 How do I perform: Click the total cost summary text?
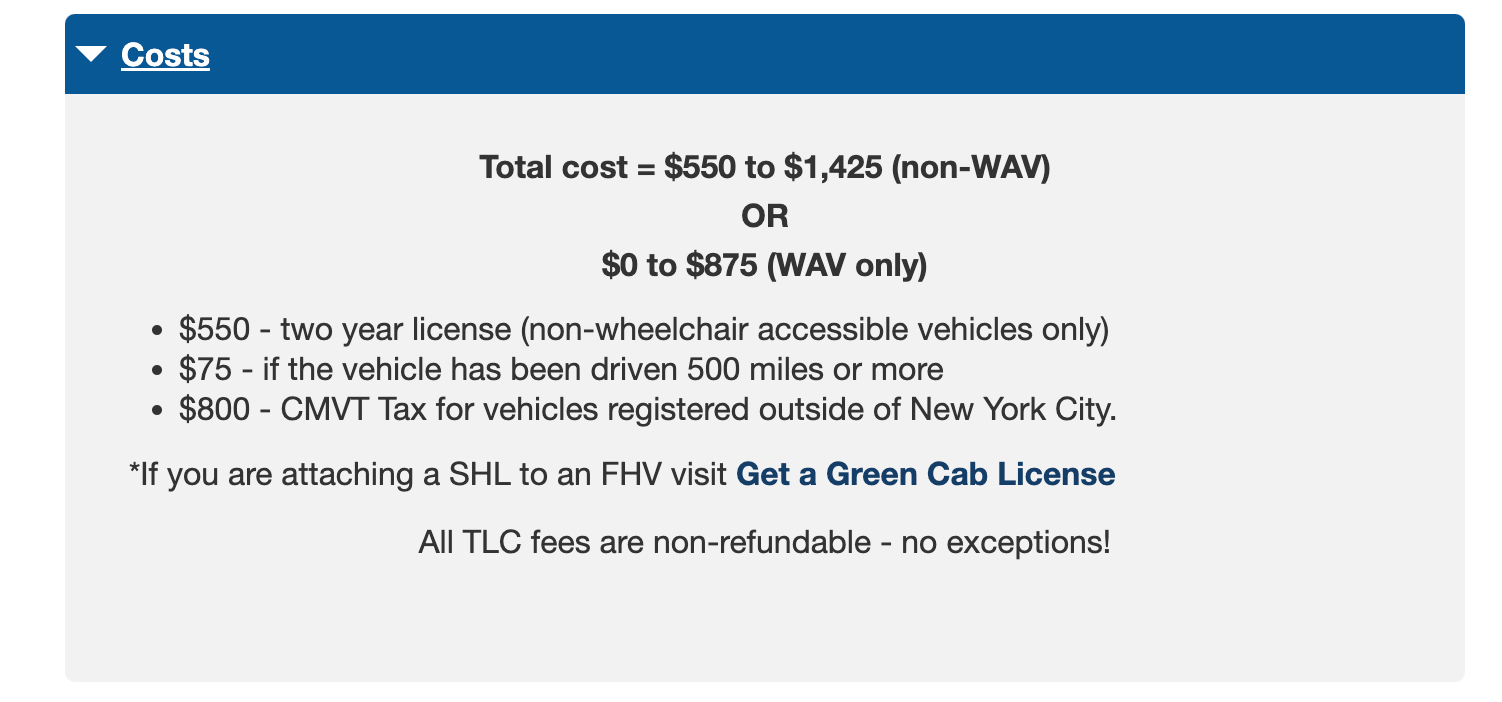(767, 167)
